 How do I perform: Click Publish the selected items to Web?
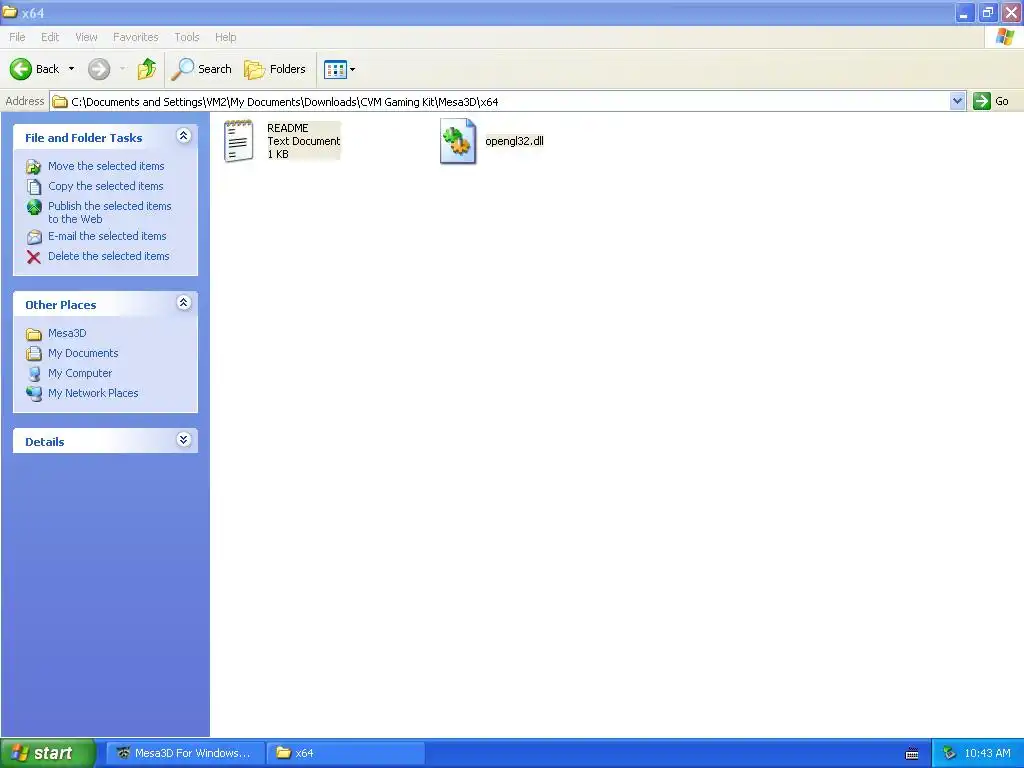pos(109,212)
